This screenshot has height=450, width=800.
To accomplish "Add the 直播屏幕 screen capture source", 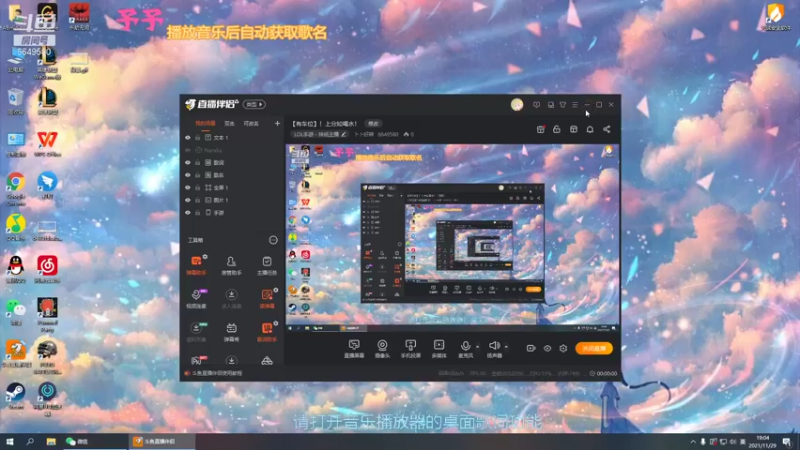I will tap(354, 349).
